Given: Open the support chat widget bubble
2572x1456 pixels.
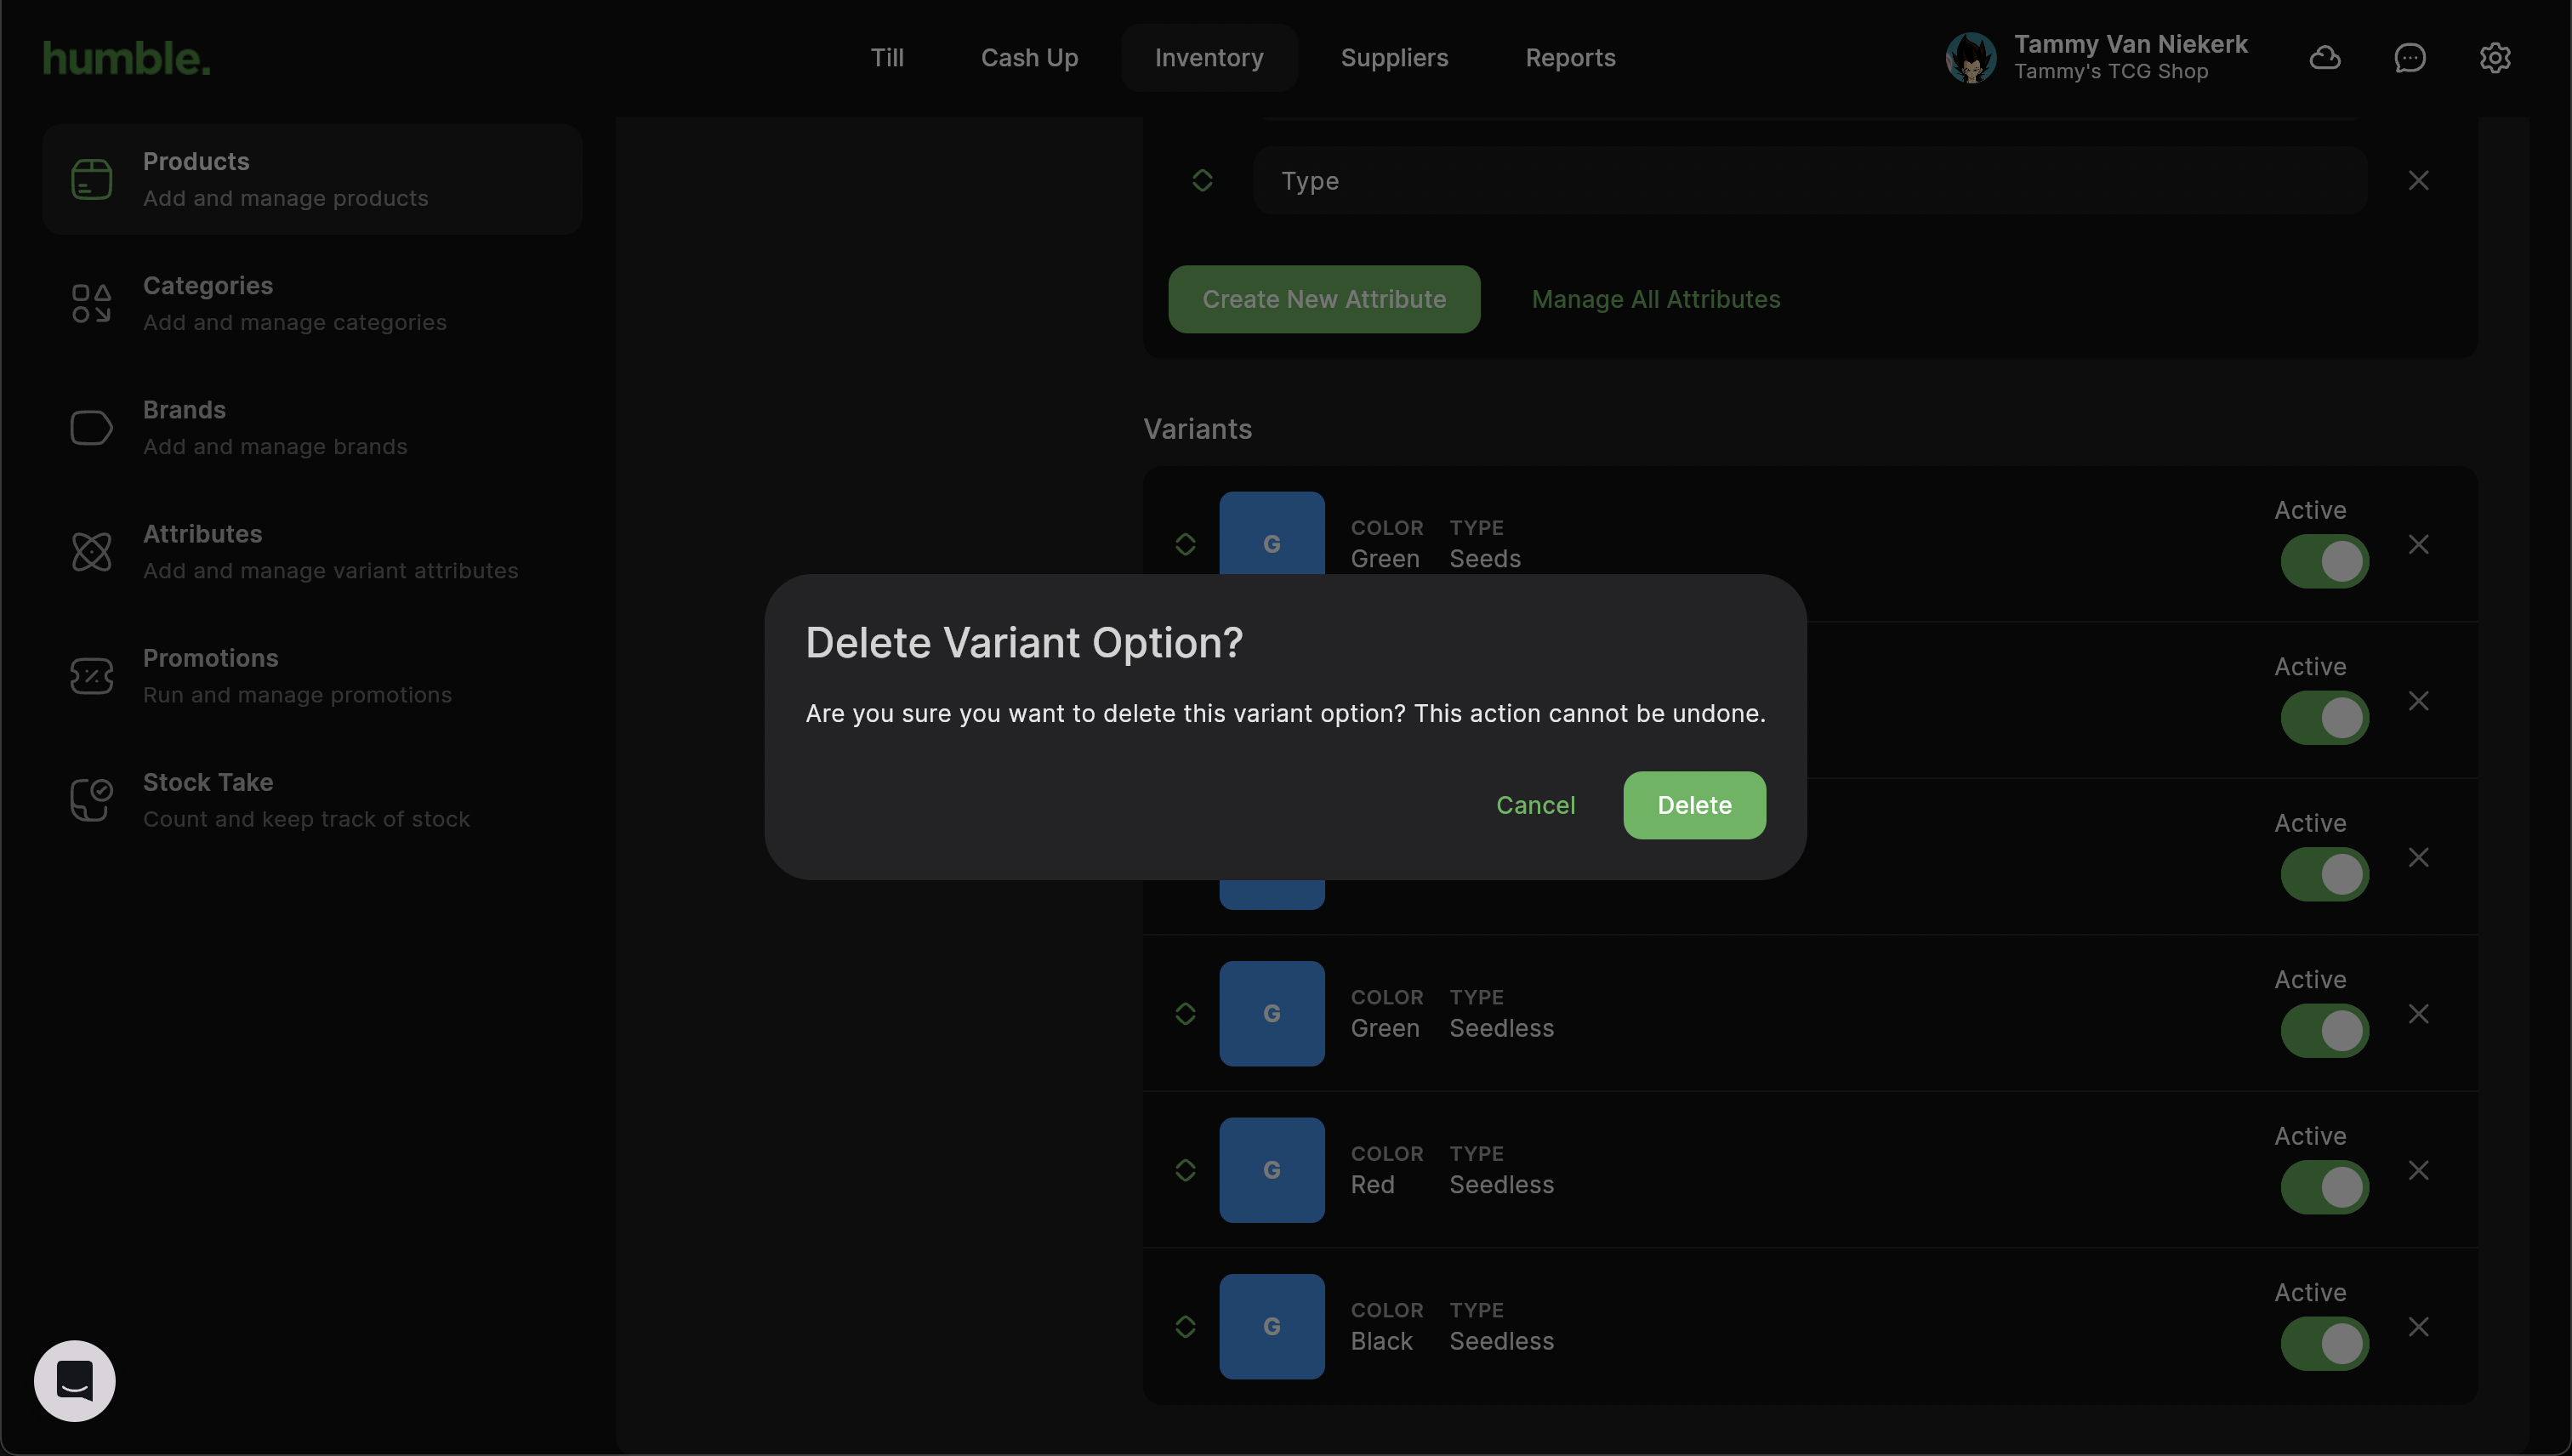Looking at the screenshot, I should point(75,1381).
